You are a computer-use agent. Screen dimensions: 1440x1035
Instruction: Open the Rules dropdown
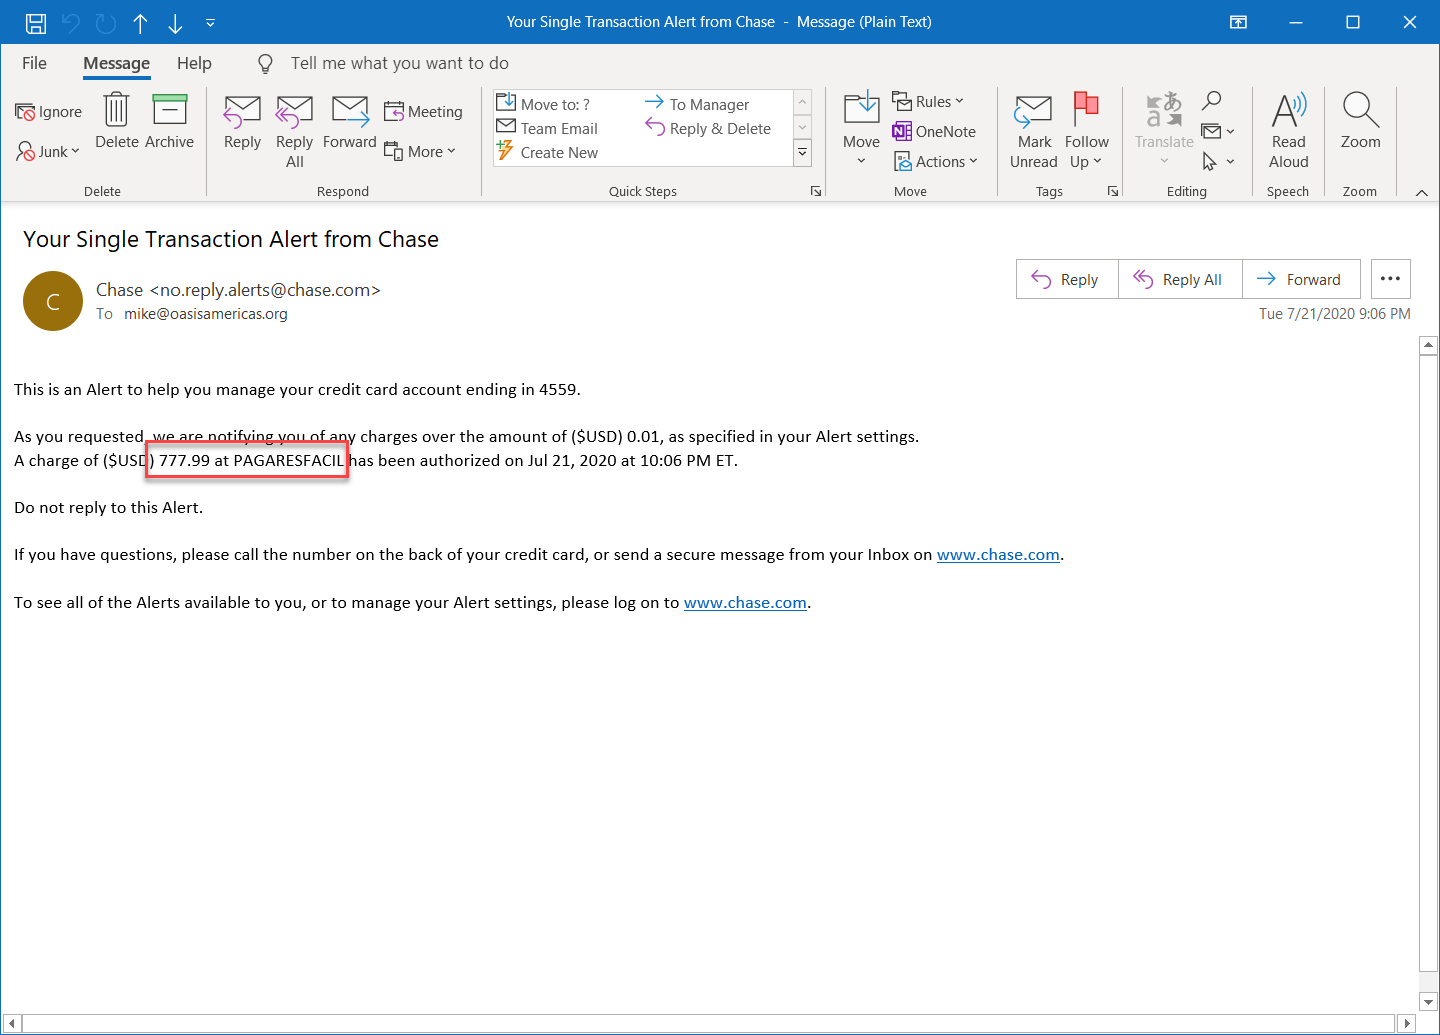pos(928,102)
